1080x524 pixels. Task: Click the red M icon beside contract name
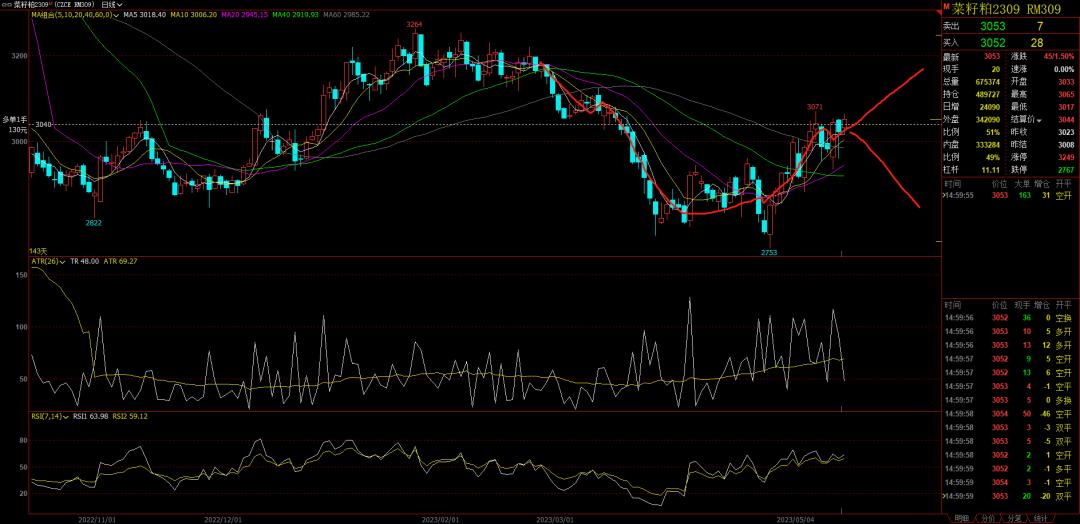948,7
